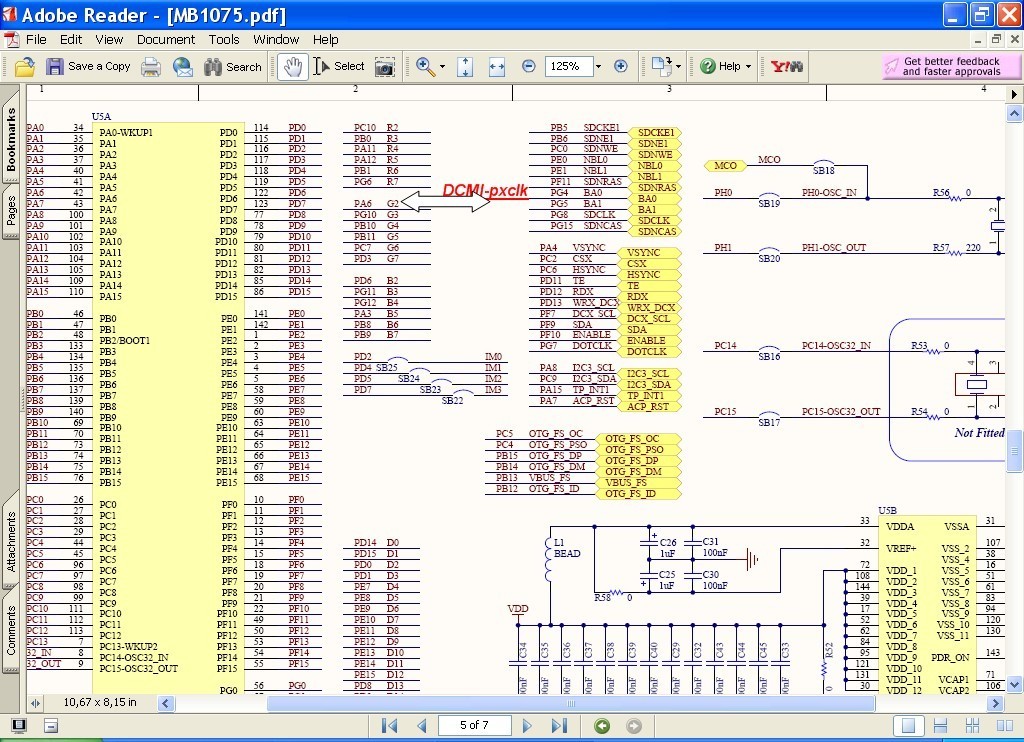This screenshot has height=742, width=1024.
Task: Click Save a Copy button
Action: (88, 67)
